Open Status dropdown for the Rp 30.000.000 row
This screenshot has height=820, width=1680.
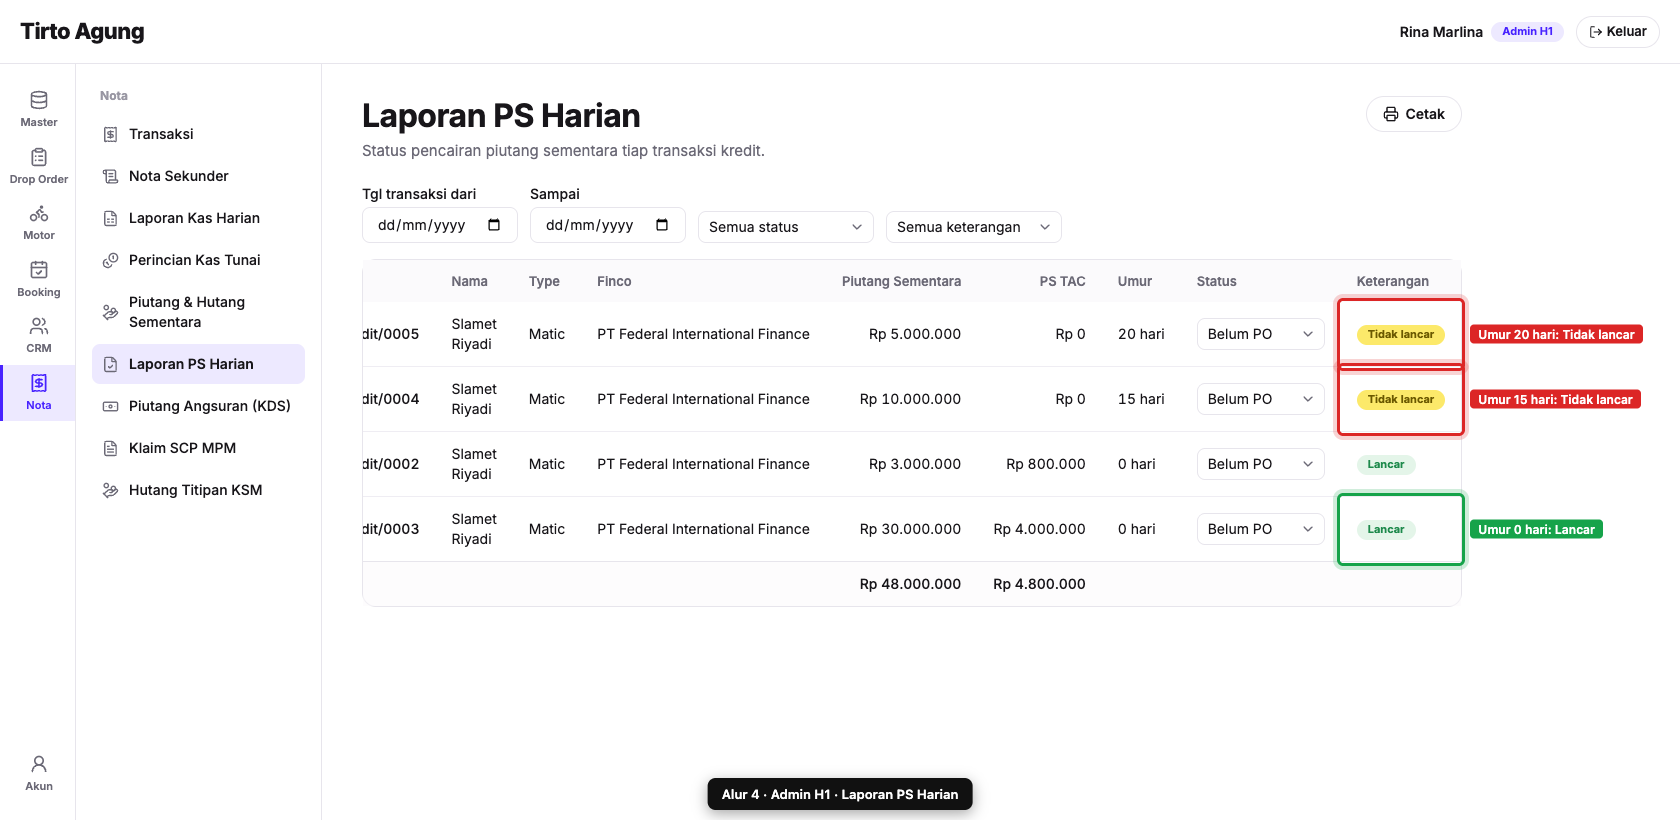1260,529
